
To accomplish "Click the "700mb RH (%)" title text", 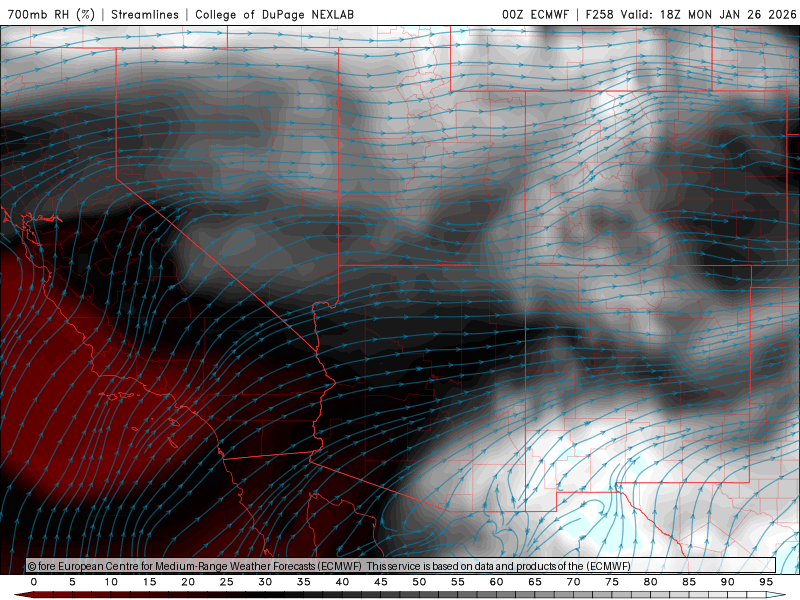I will point(51,14).
